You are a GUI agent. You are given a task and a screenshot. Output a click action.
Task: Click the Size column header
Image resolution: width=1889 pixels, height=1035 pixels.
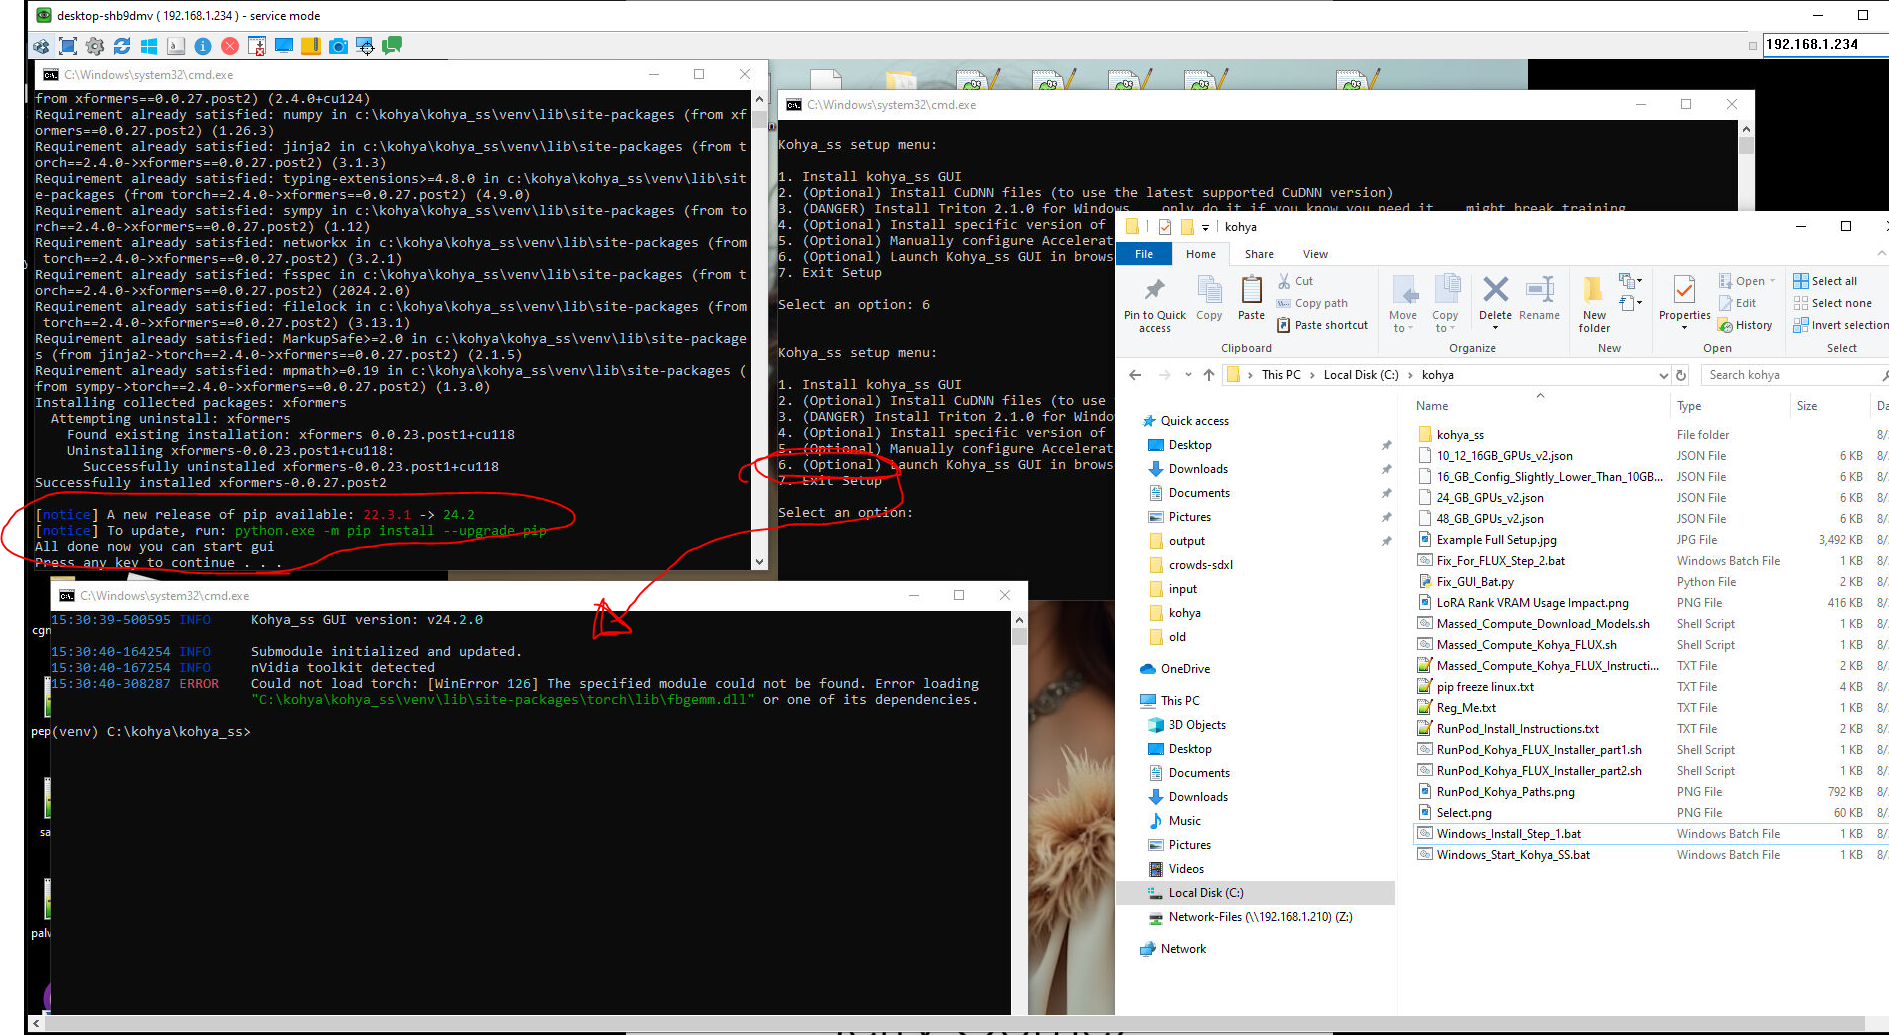pos(1807,406)
